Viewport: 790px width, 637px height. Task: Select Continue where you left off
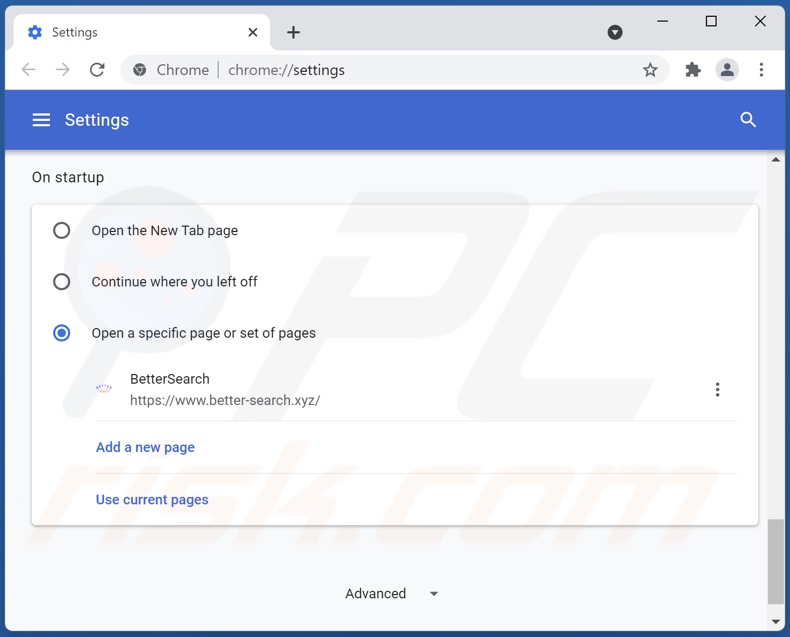(x=62, y=282)
